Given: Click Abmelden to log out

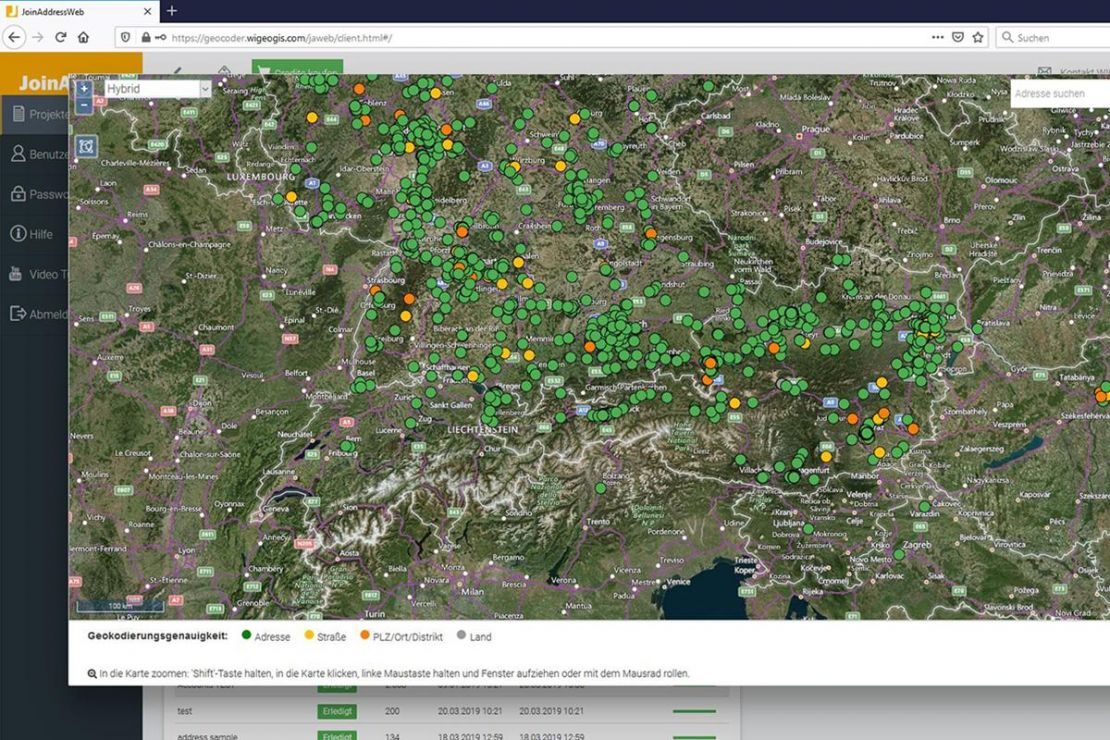Looking at the screenshot, I should coord(35,314).
